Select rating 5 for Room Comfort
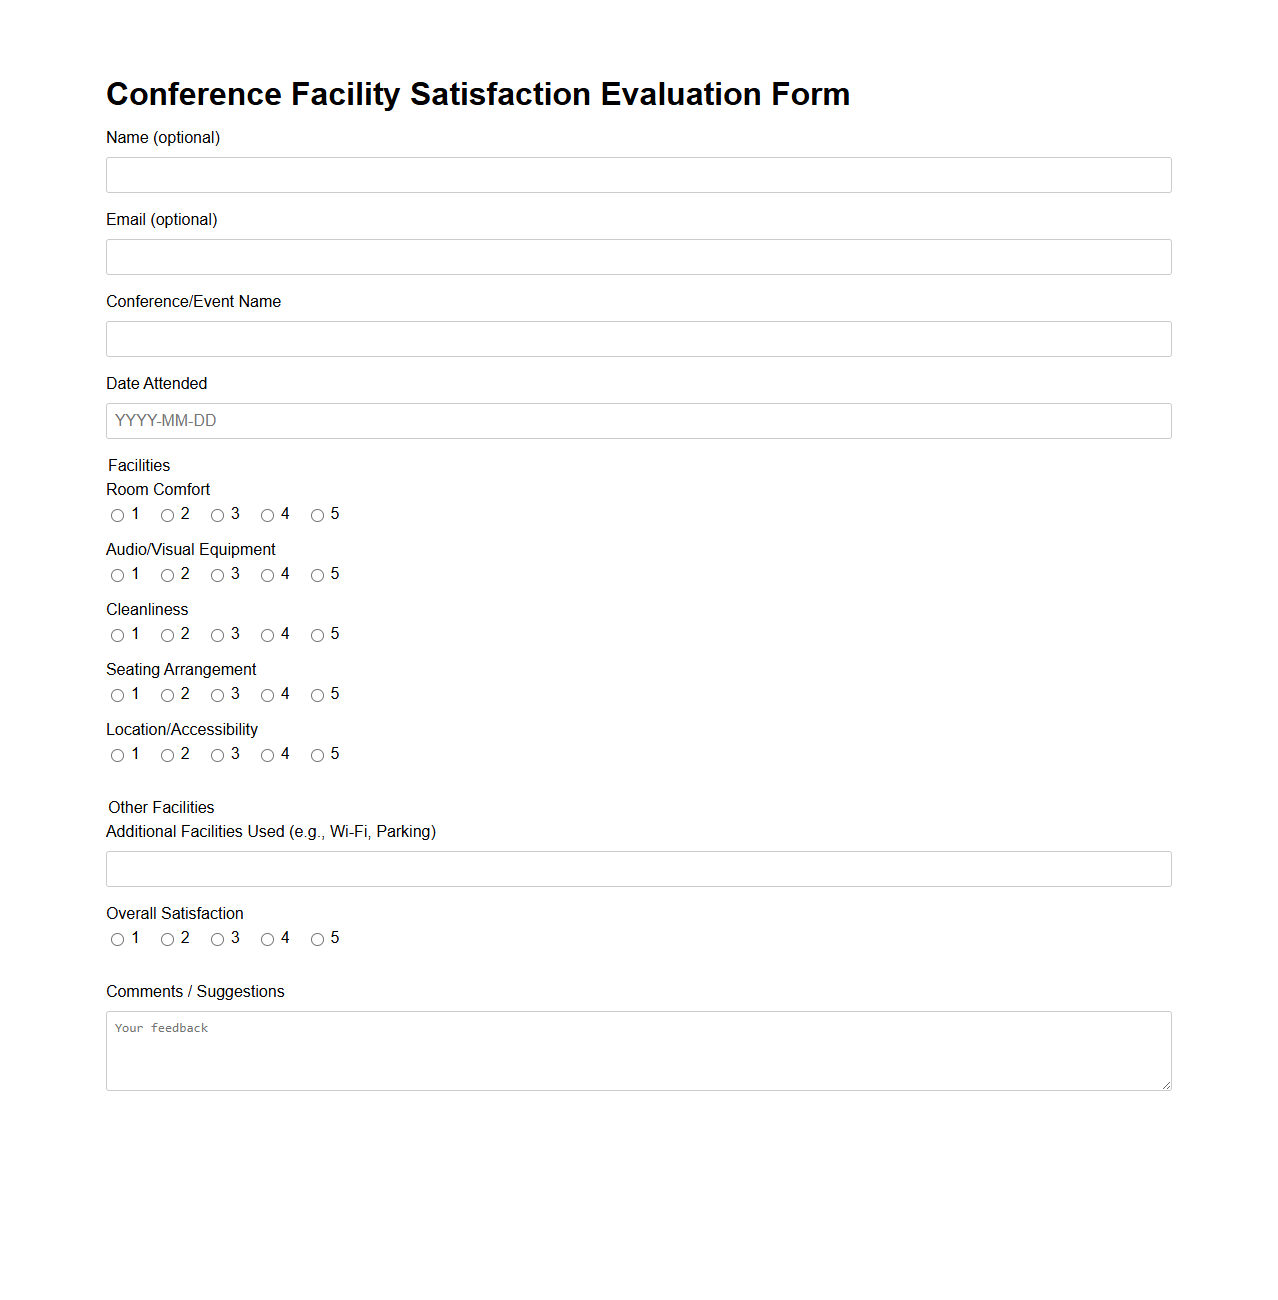This screenshot has width=1278, height=1300. pos(318,515)
